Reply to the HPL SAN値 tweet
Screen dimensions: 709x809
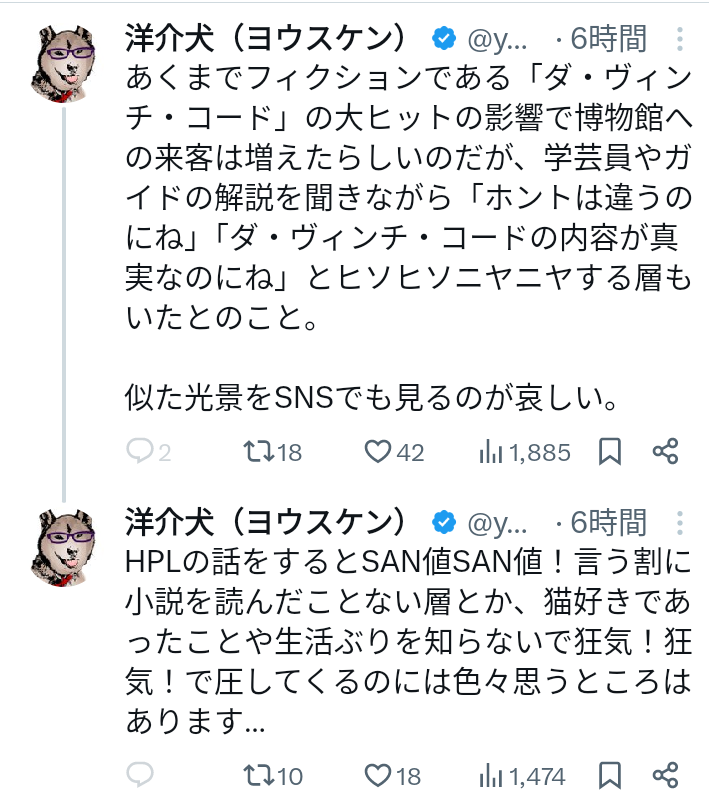pos(141,775)
